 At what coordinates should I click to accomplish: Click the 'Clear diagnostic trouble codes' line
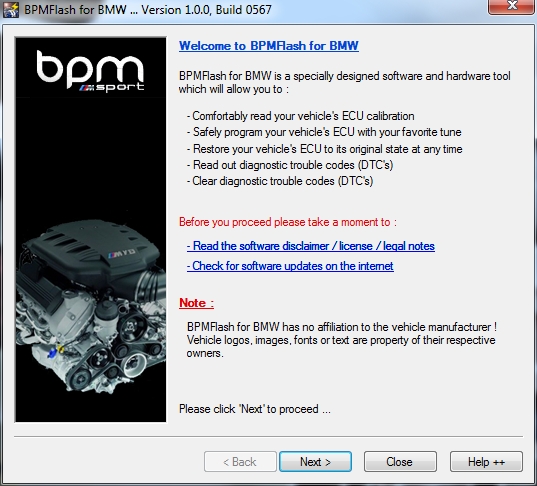pos(280,181)
